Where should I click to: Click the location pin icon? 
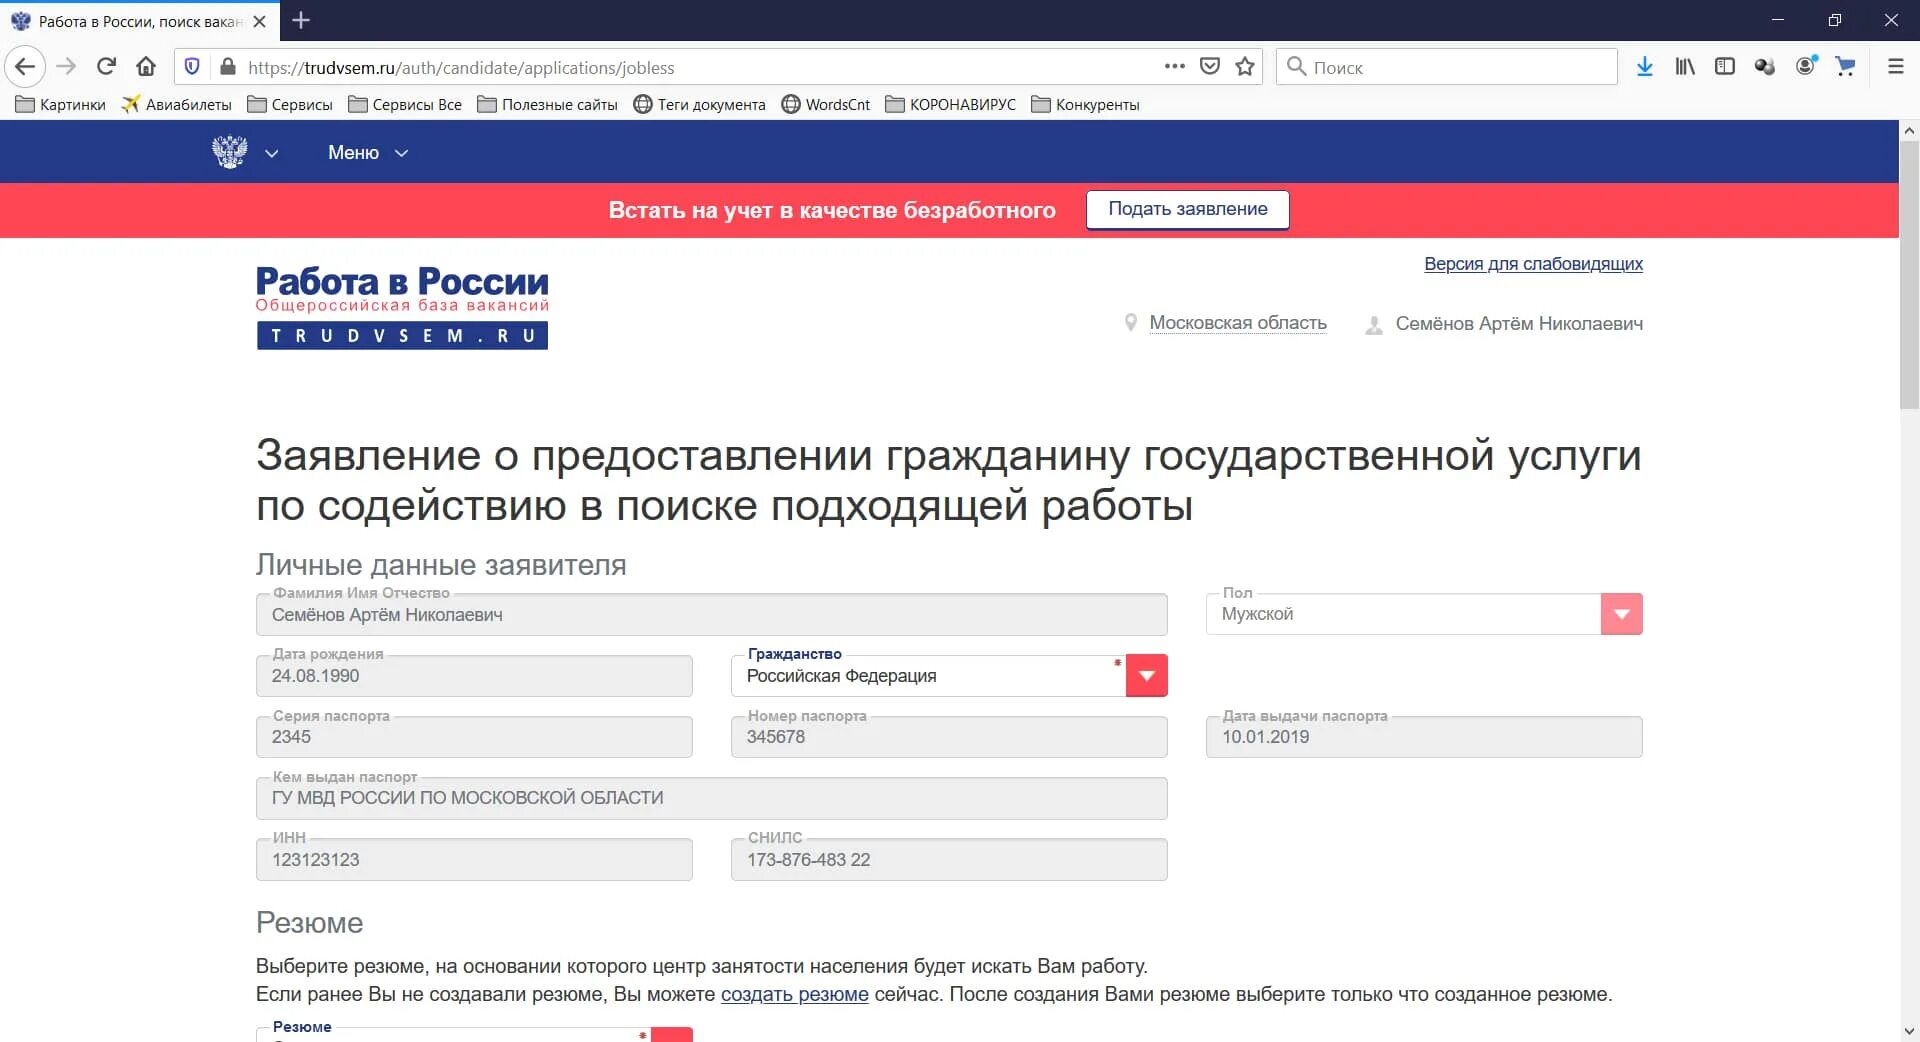pyautogui.click(x=1131, y=323)
